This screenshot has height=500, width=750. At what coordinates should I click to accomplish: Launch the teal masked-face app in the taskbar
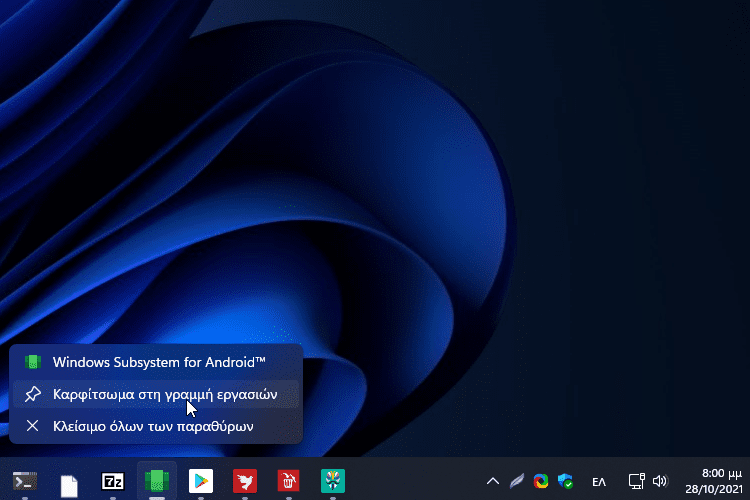tap(332, 481)
